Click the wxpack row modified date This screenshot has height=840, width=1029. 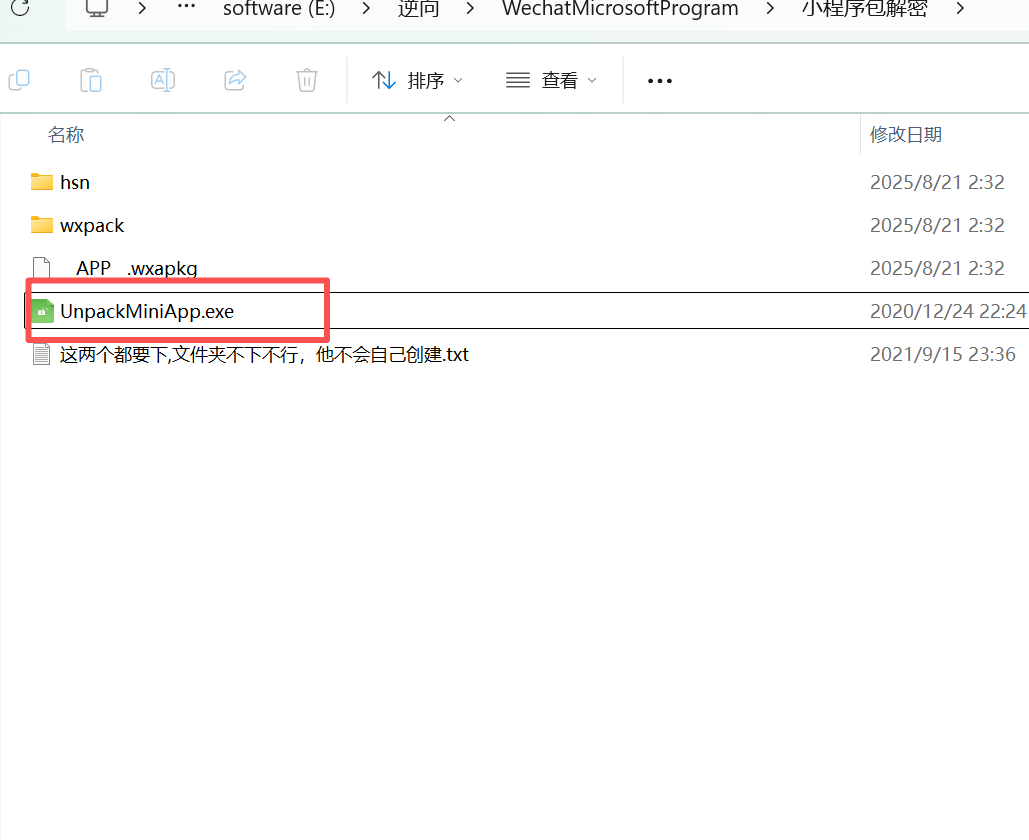(x=937, y=226)
